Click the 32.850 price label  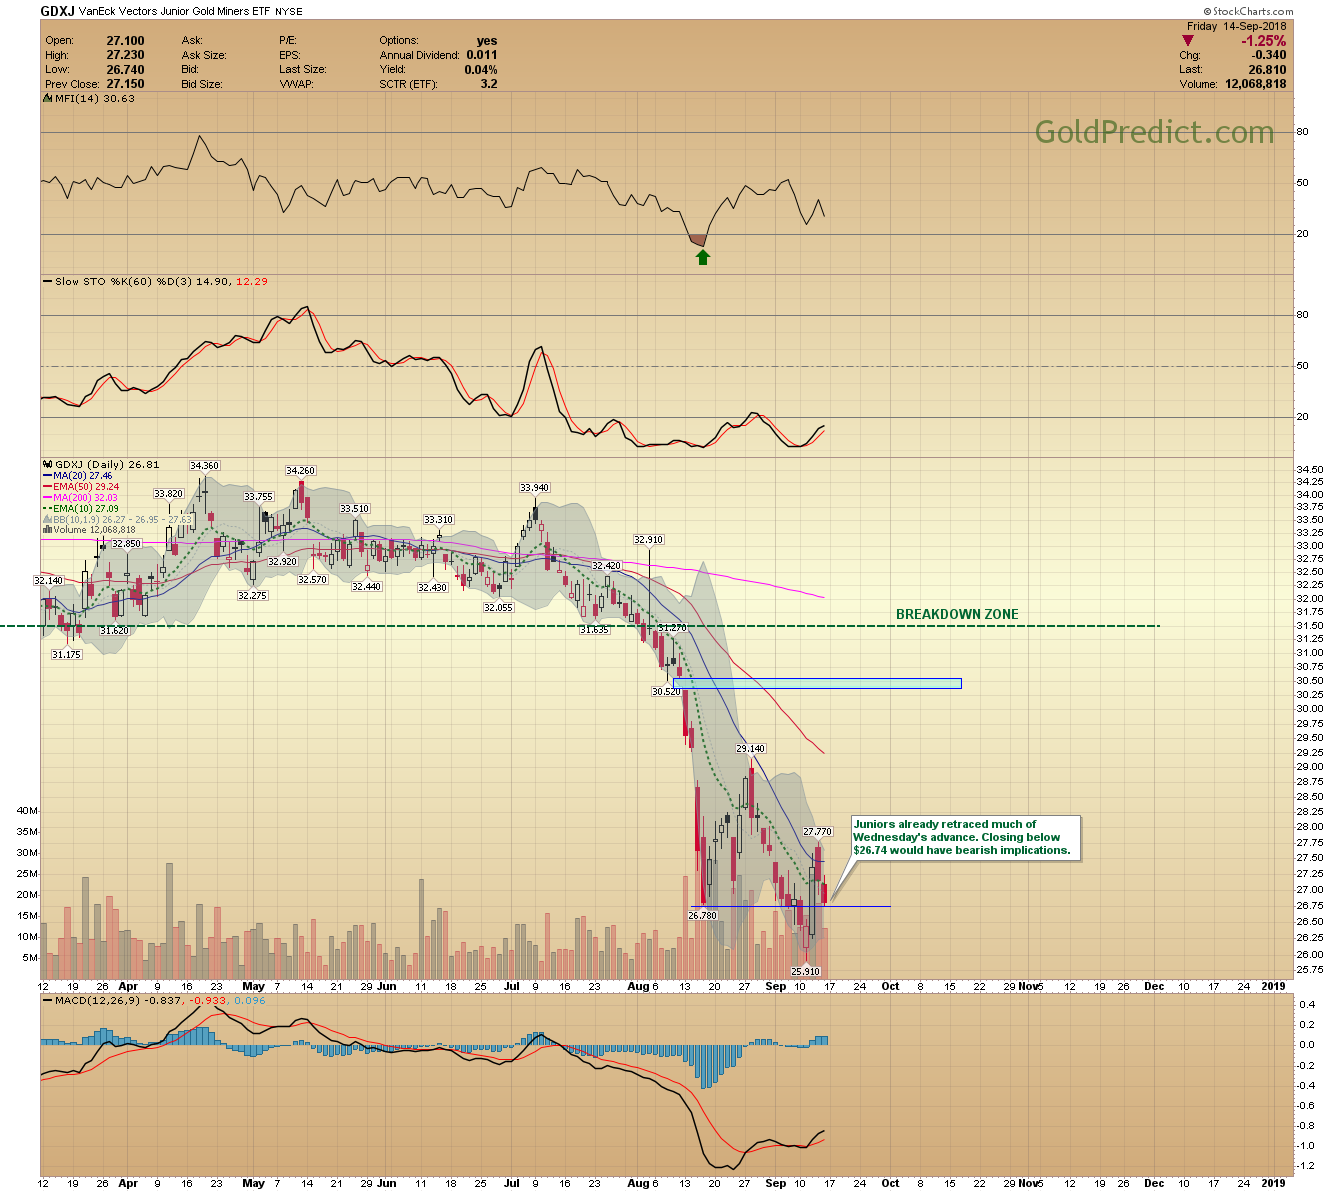(x=126, y=544)
